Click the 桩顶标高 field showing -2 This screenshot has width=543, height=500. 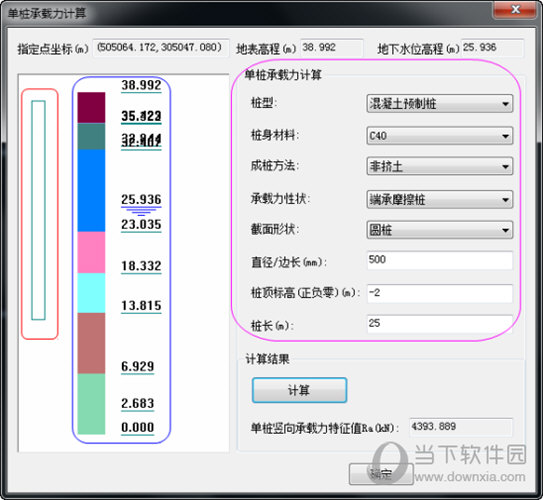coord(439,293)
